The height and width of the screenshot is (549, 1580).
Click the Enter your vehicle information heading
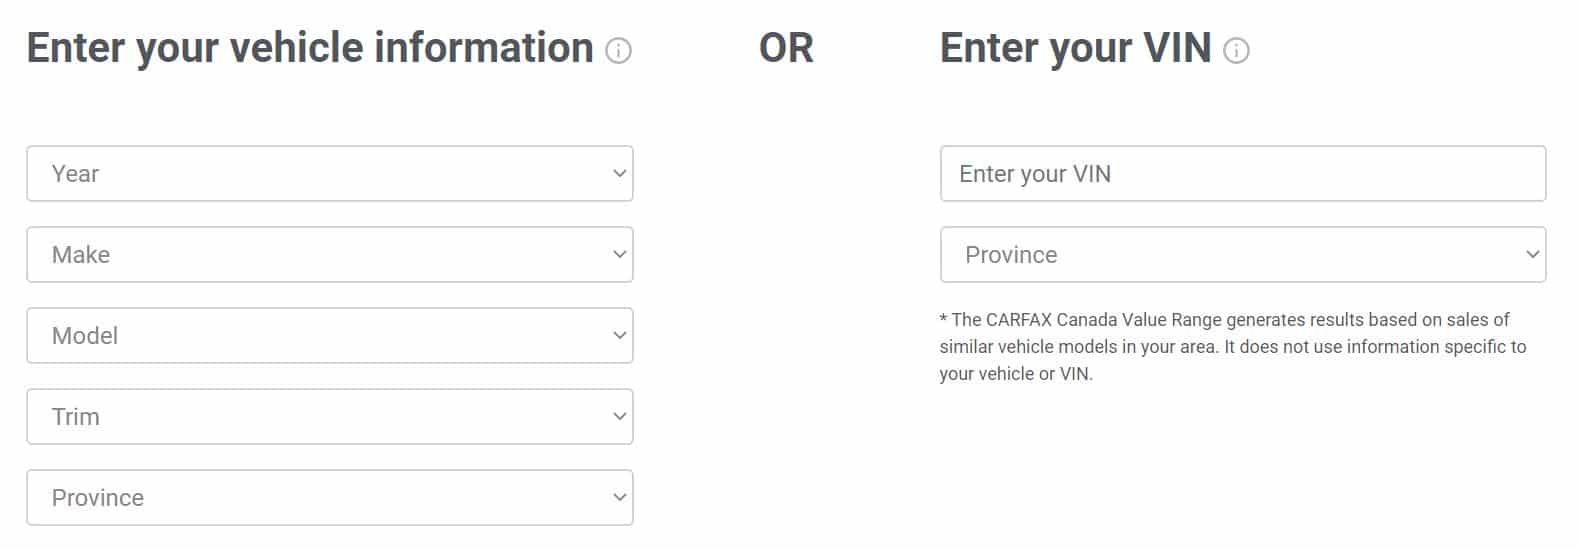point(310,48)
